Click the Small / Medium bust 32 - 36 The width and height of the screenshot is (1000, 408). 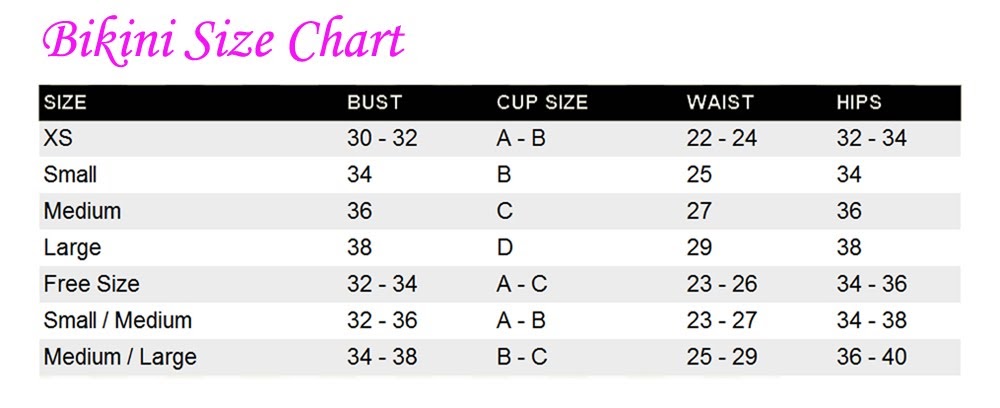[382, 321]
